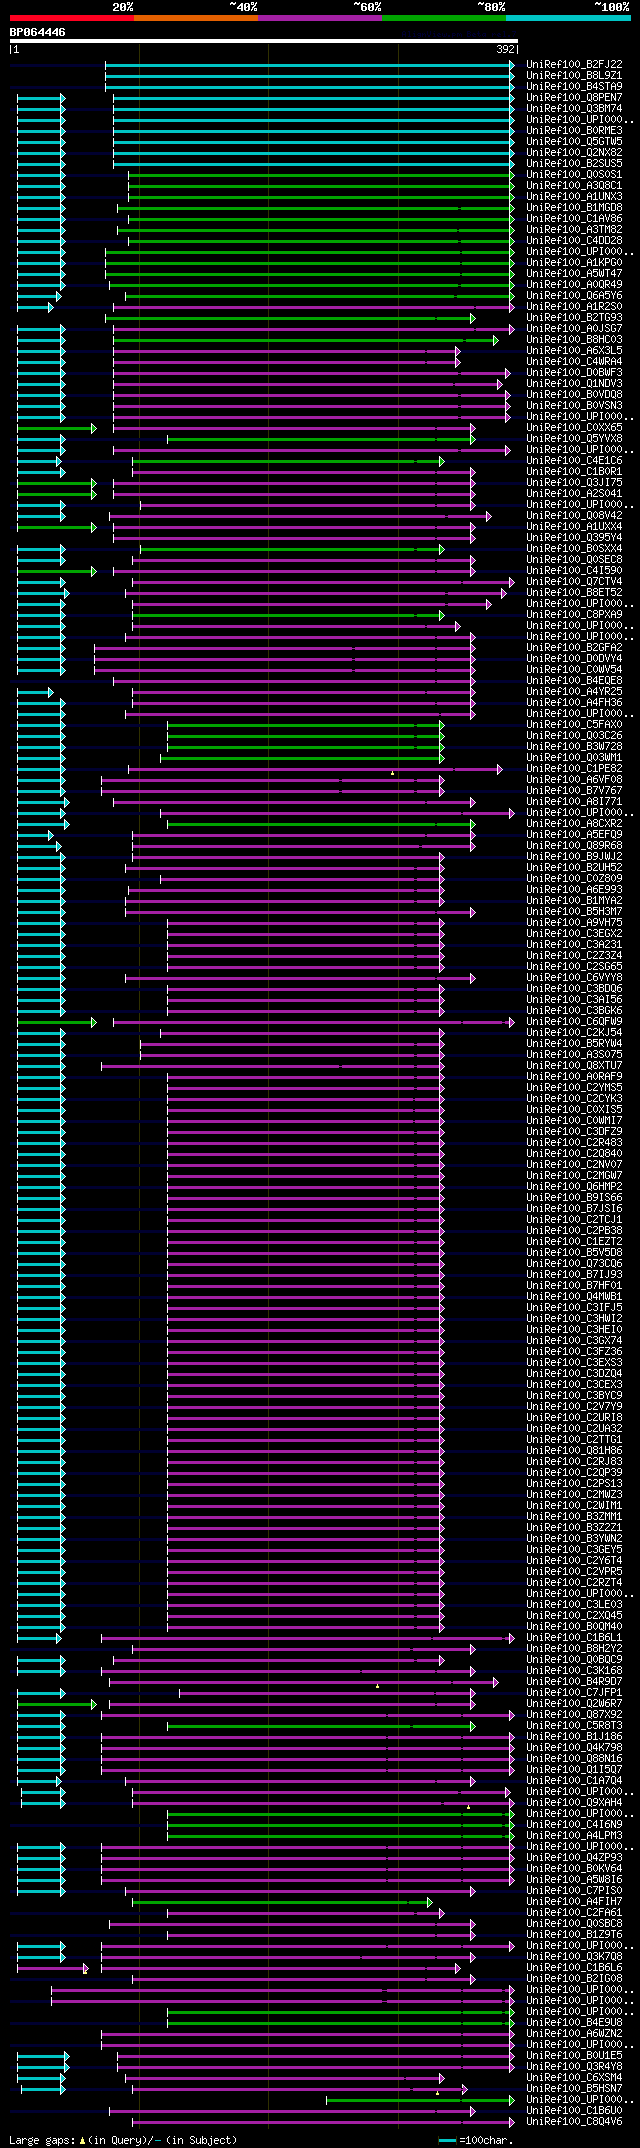Click the Large gaps legend text

pos(123,2140)
